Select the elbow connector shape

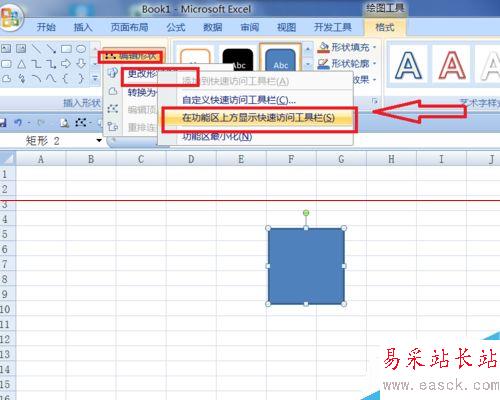click(x=36, y=64)
